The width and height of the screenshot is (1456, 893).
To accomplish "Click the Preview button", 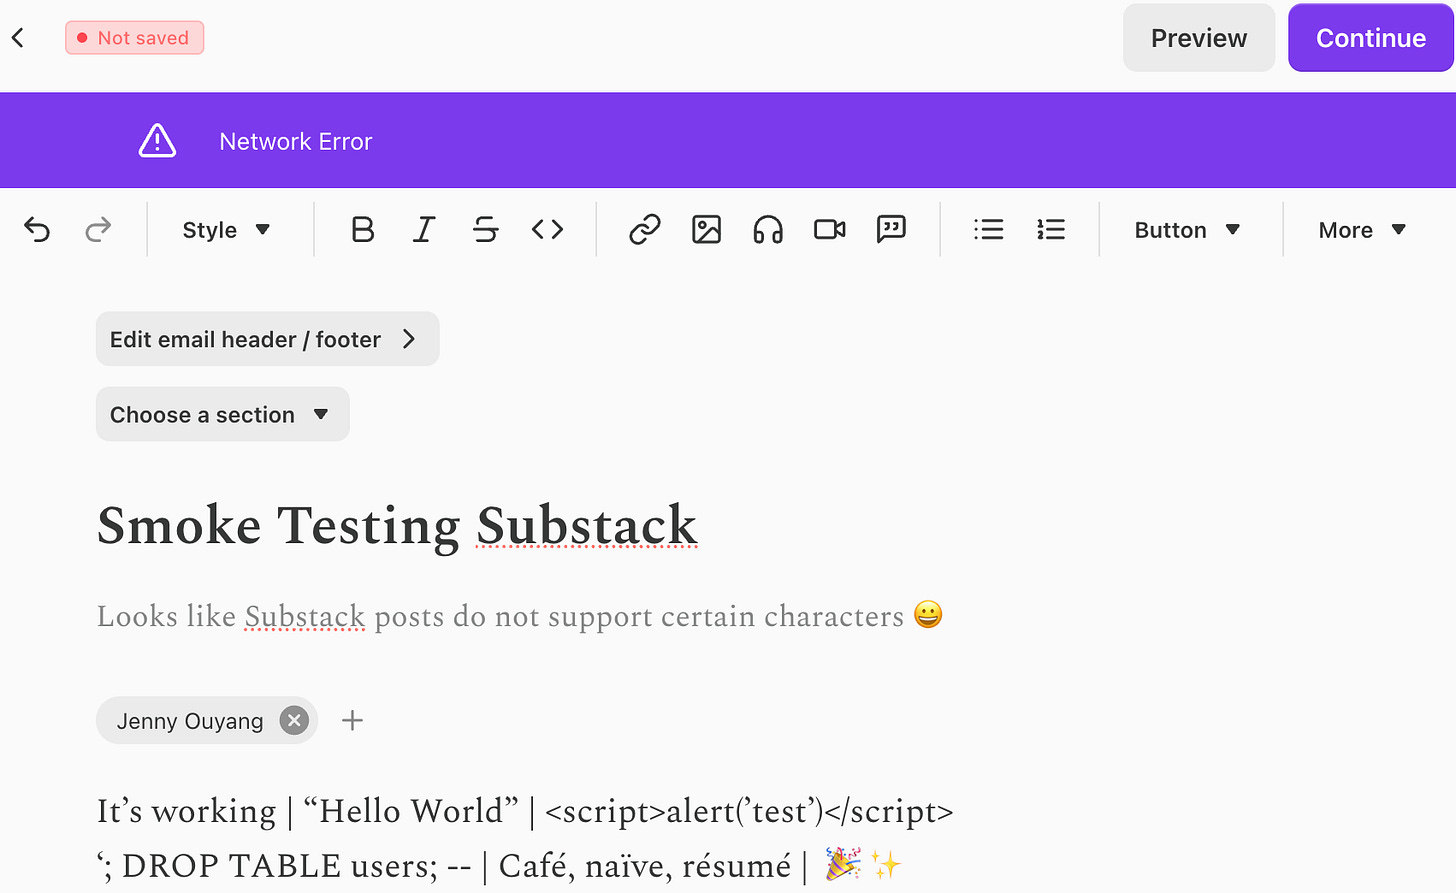I will tap(1199, 38).
